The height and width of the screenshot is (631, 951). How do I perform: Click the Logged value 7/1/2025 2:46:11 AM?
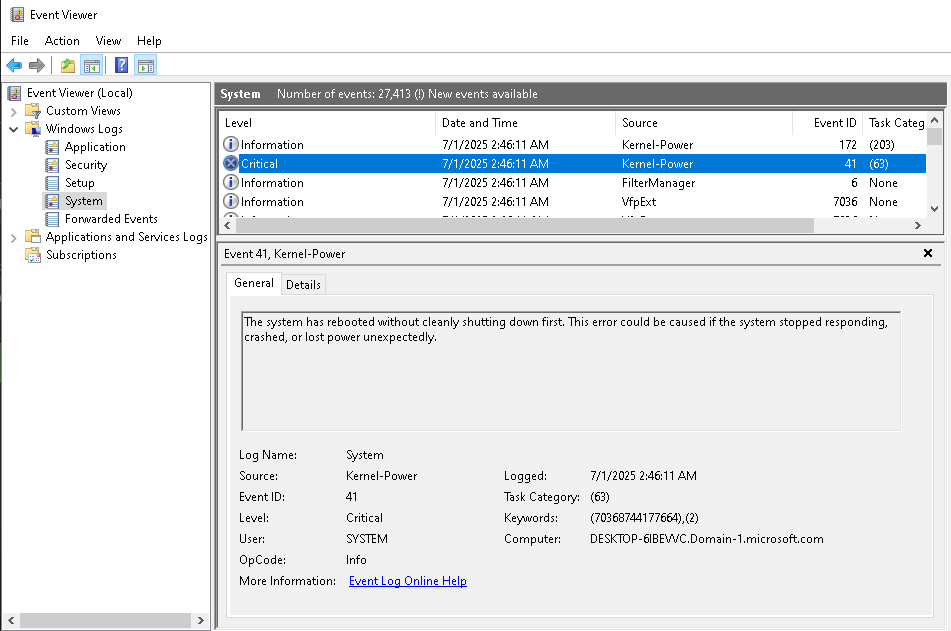pos(643,476)
